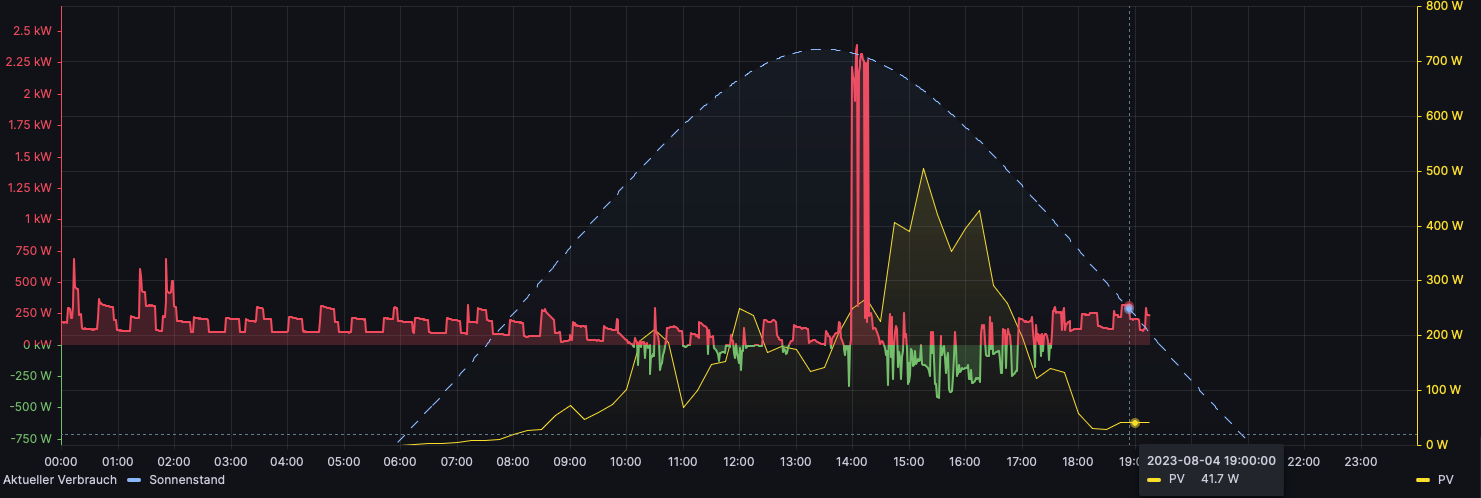This screenshot has height=498, width=1481.
Task: Click the 04:00 time axis label
Action: click(x=287, y=462)
